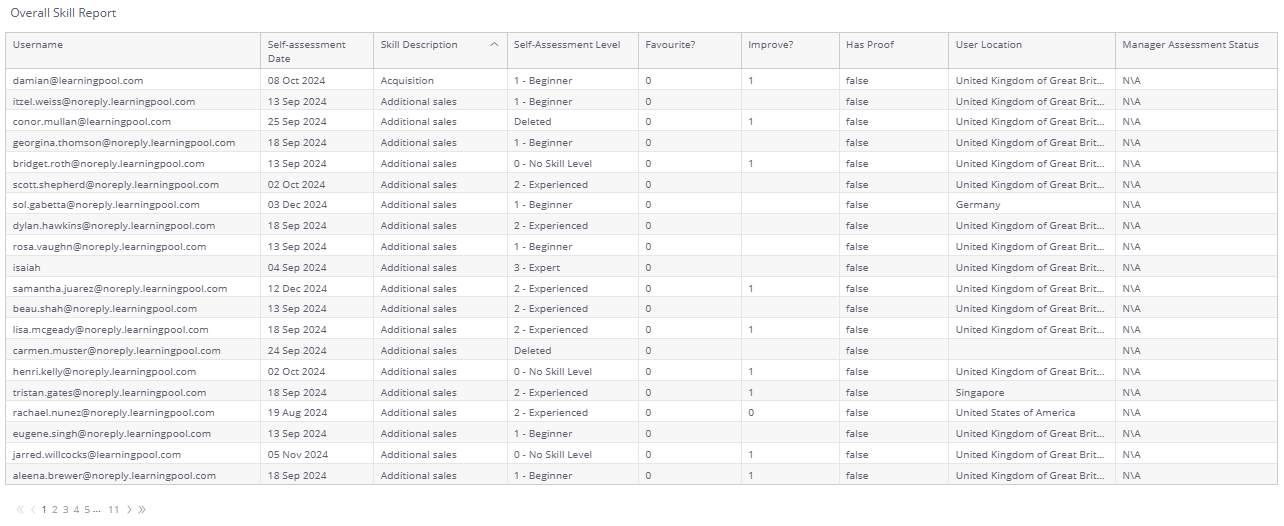Click the first page double-arrow

(x=20, y=510)
